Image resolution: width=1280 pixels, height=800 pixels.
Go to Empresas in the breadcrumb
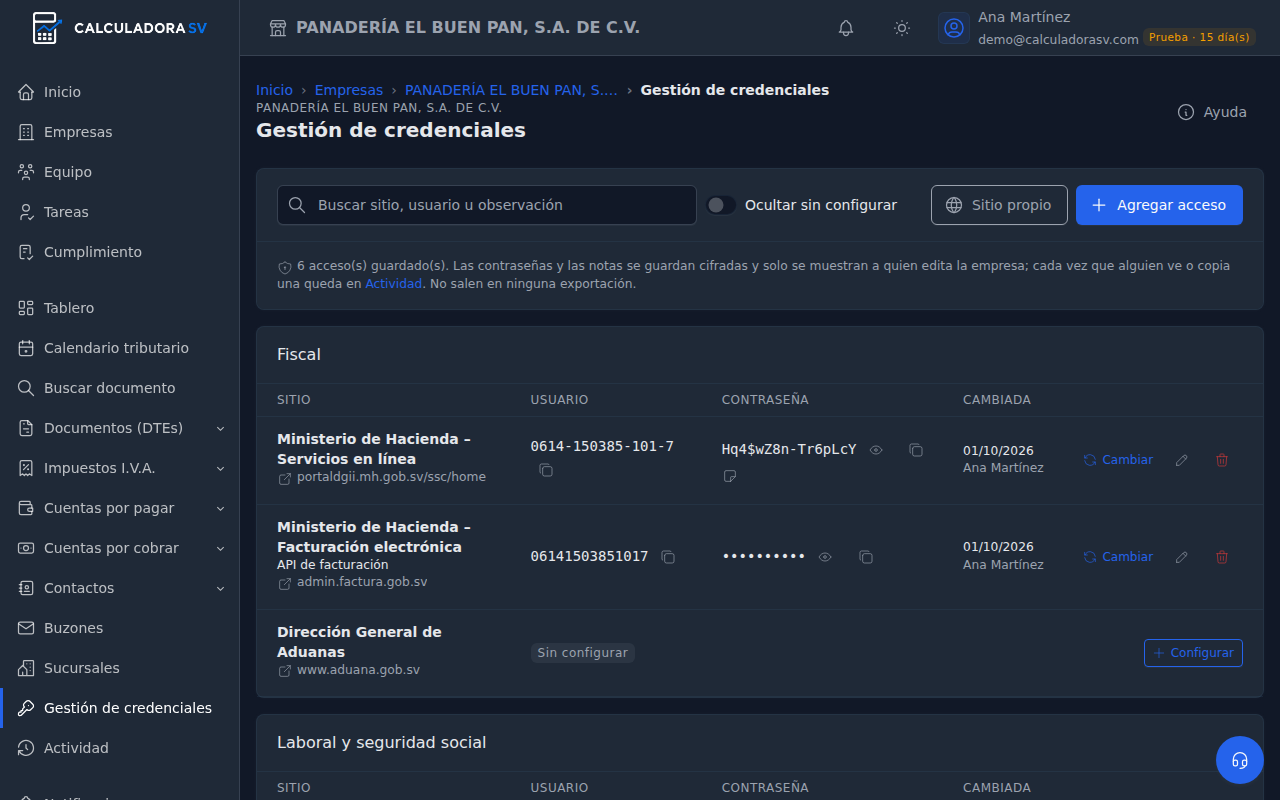(x=349, y=90)
